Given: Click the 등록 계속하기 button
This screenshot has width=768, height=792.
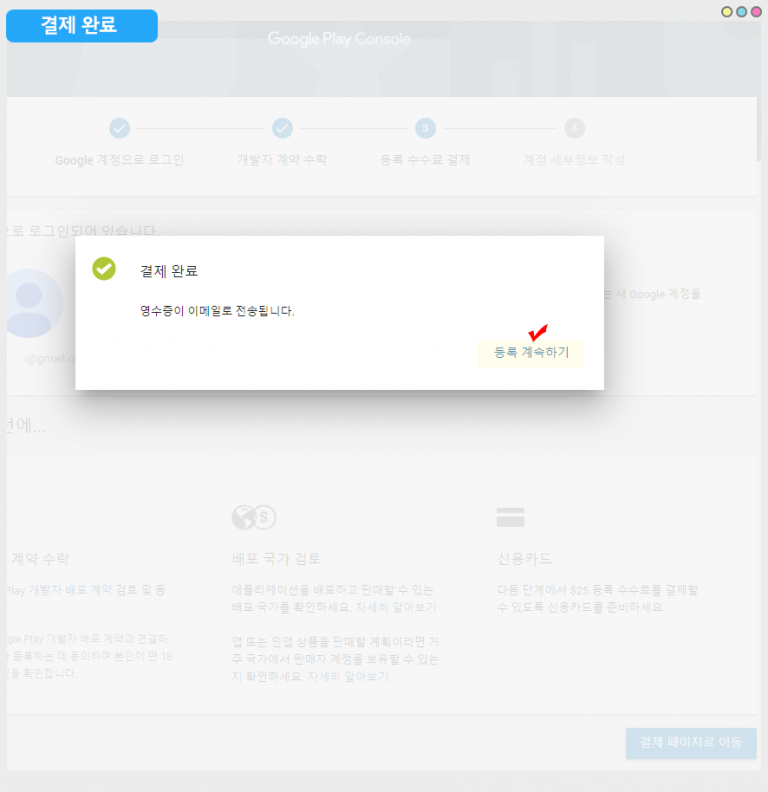Looking at the screenshot, I should 530,353.
